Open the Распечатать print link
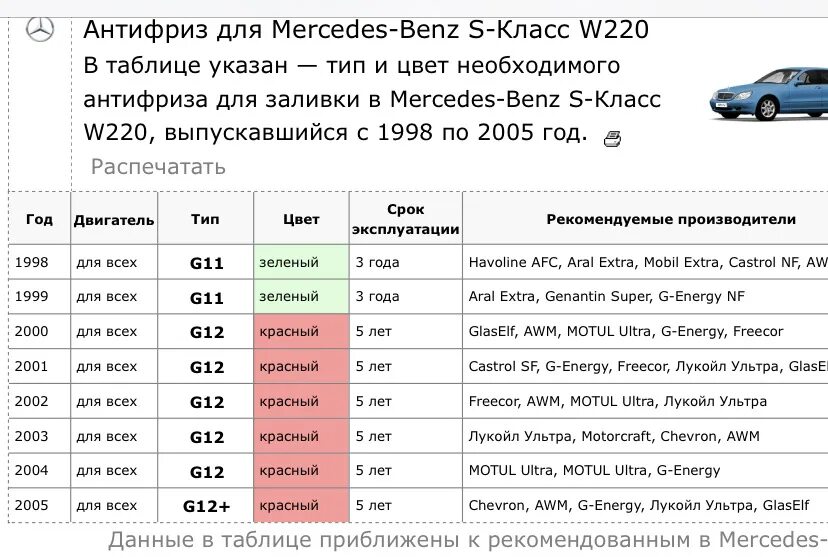828x558 pixels. 158,167
